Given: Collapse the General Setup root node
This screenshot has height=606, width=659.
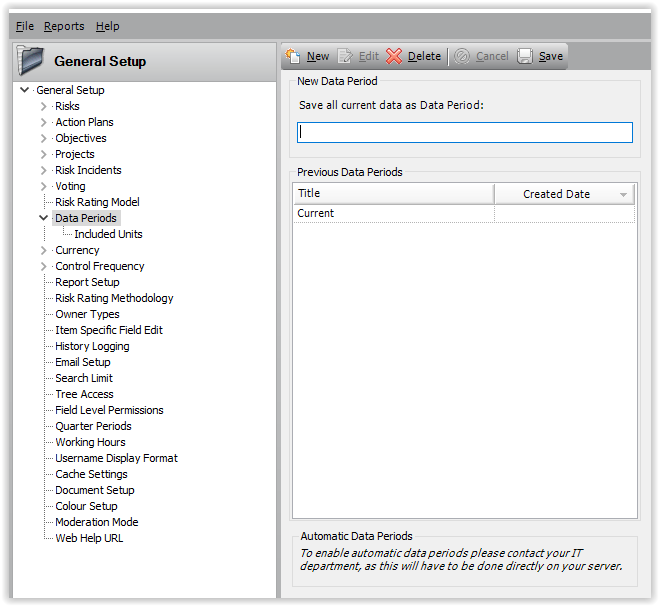Looking at the screenshot, I should click(x=25, y=90).
